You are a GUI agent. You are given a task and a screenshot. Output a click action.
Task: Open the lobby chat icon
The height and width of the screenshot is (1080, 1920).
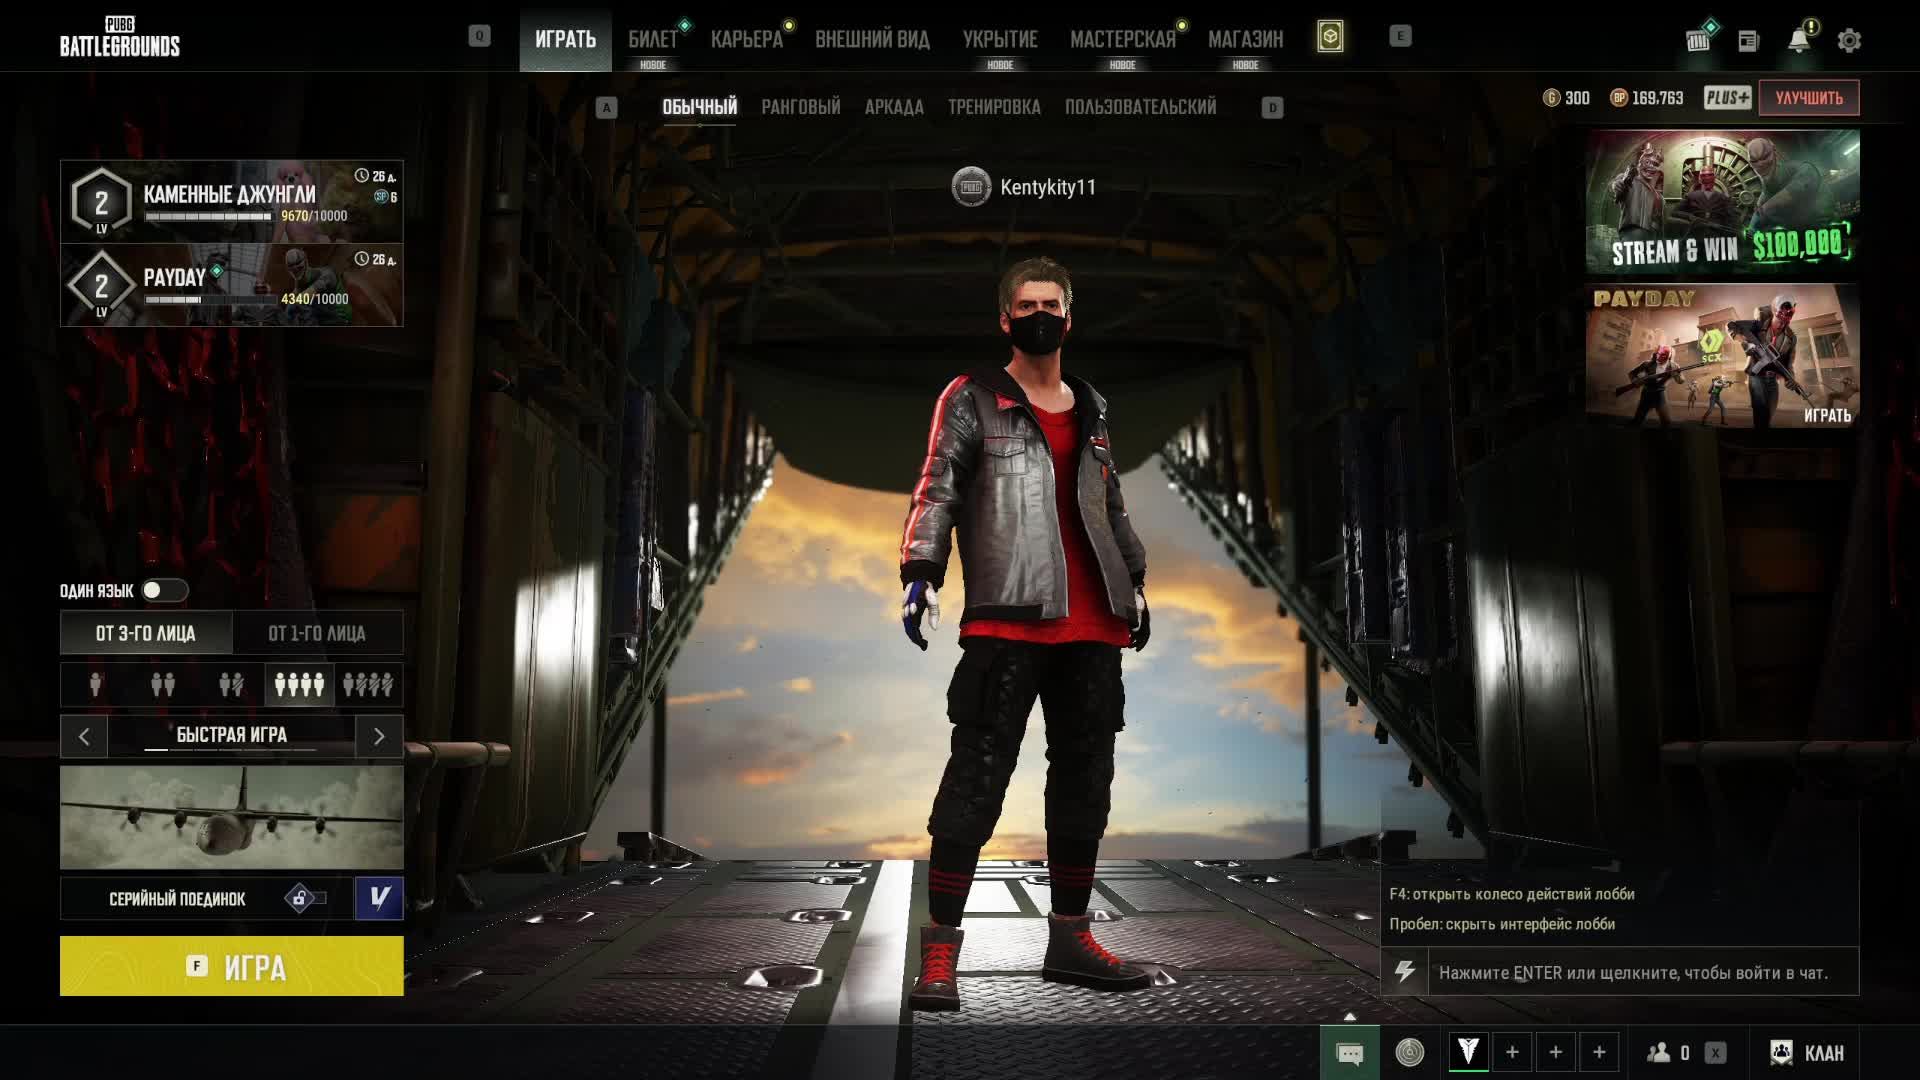pos(1349,1053)
